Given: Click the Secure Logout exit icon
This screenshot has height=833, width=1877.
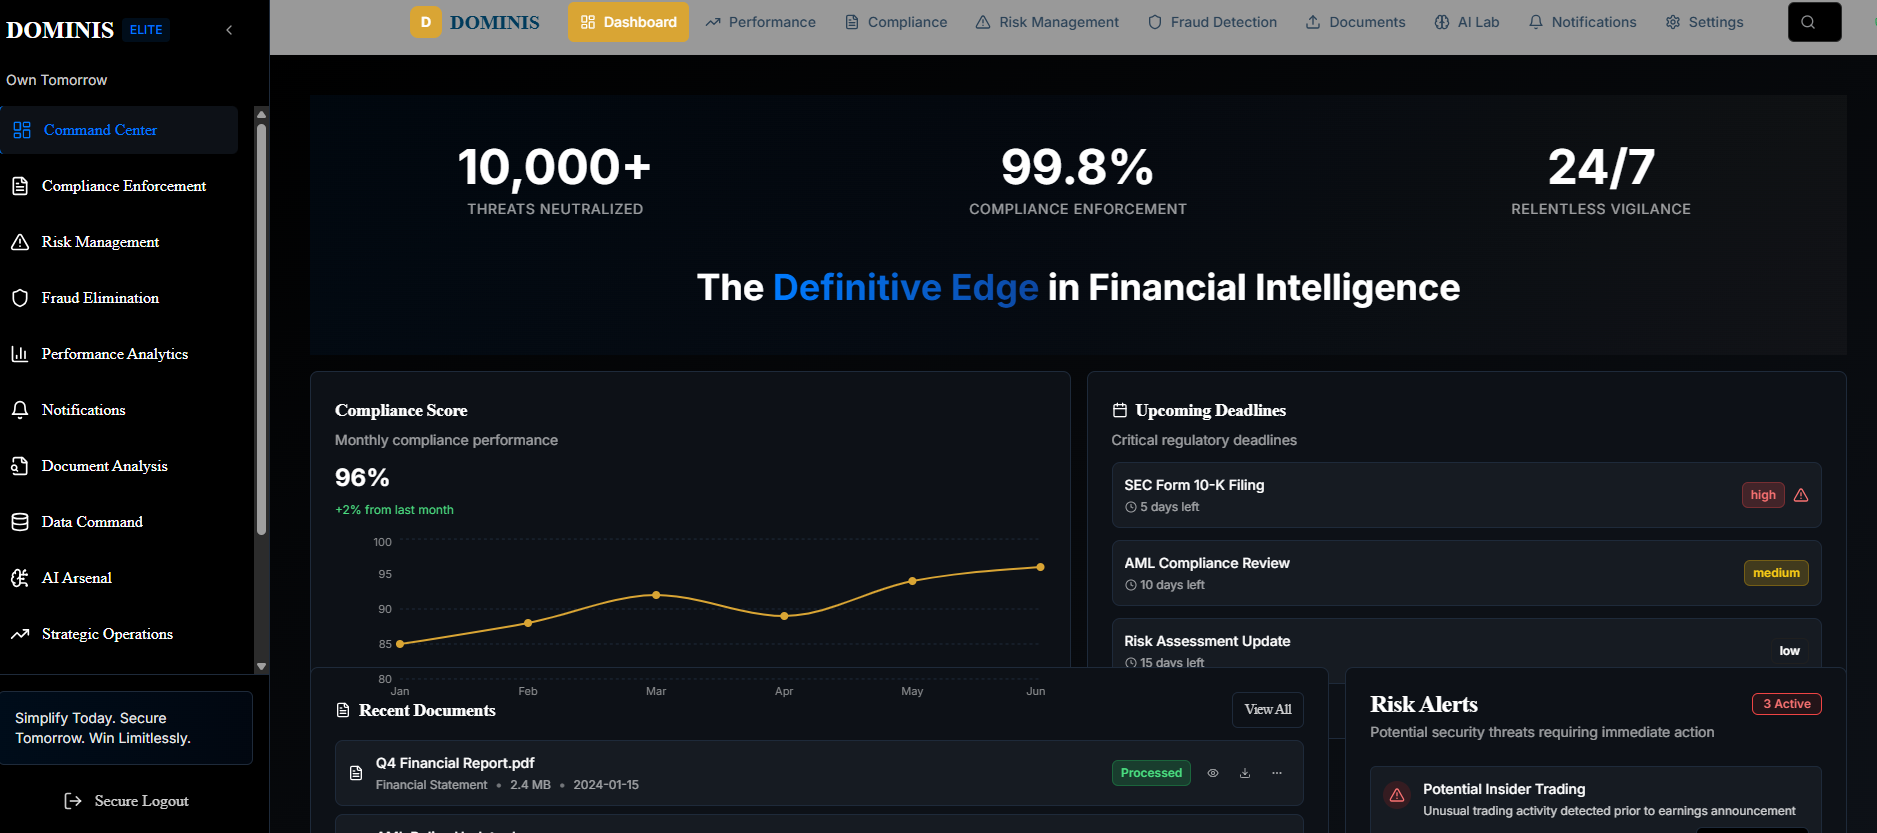Looking at the screenshot, I should (73, 801).
